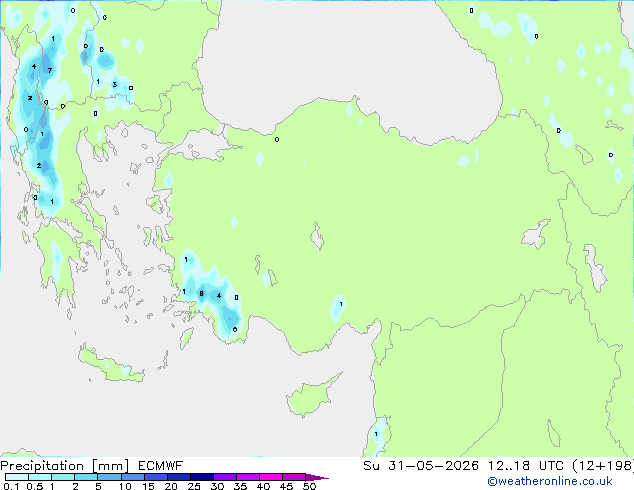Click the 1–2 mm legend color swatch

click(x=63, y=477)
